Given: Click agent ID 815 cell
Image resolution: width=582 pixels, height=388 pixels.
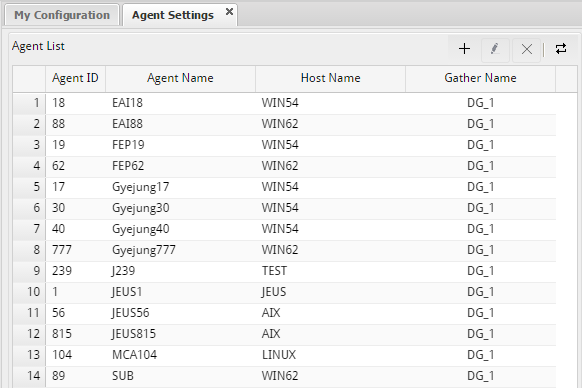Looking at the screenshot, I should click(76, 334).
